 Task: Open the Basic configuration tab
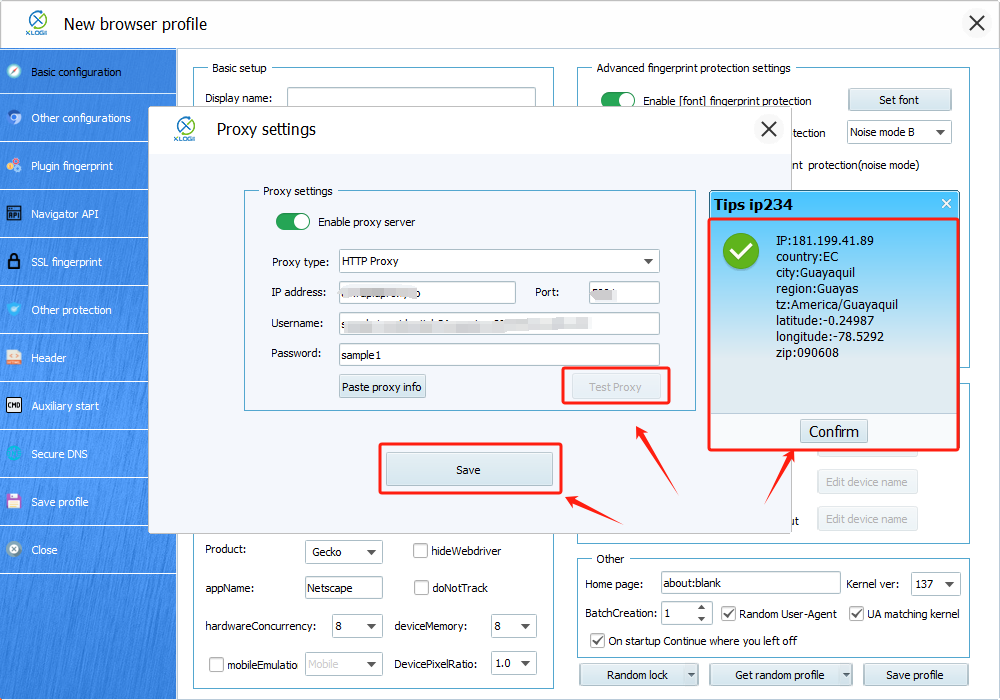76,72
